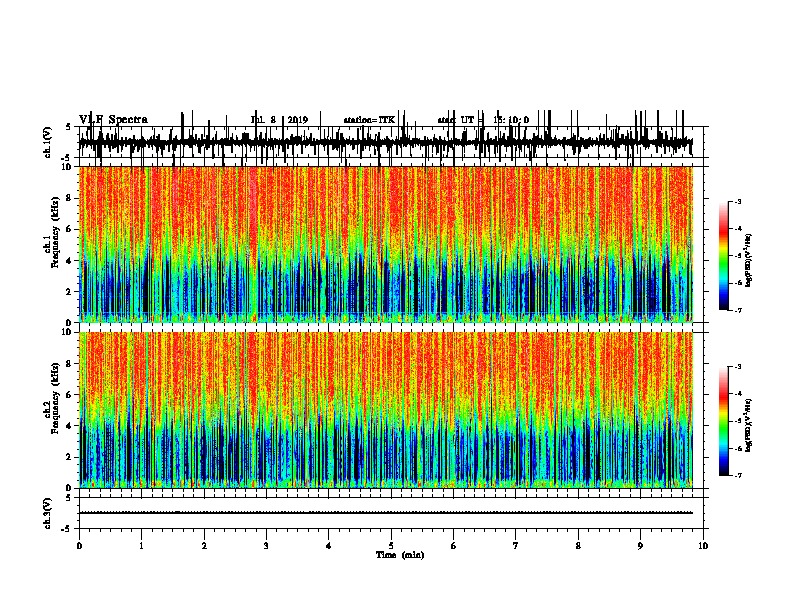Click time axis tick label "5"

point(391,546)
